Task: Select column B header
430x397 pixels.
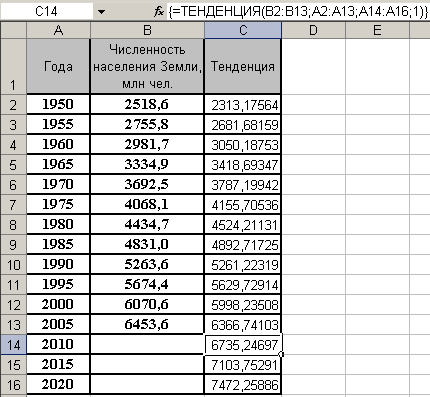Action: point(147,30)
